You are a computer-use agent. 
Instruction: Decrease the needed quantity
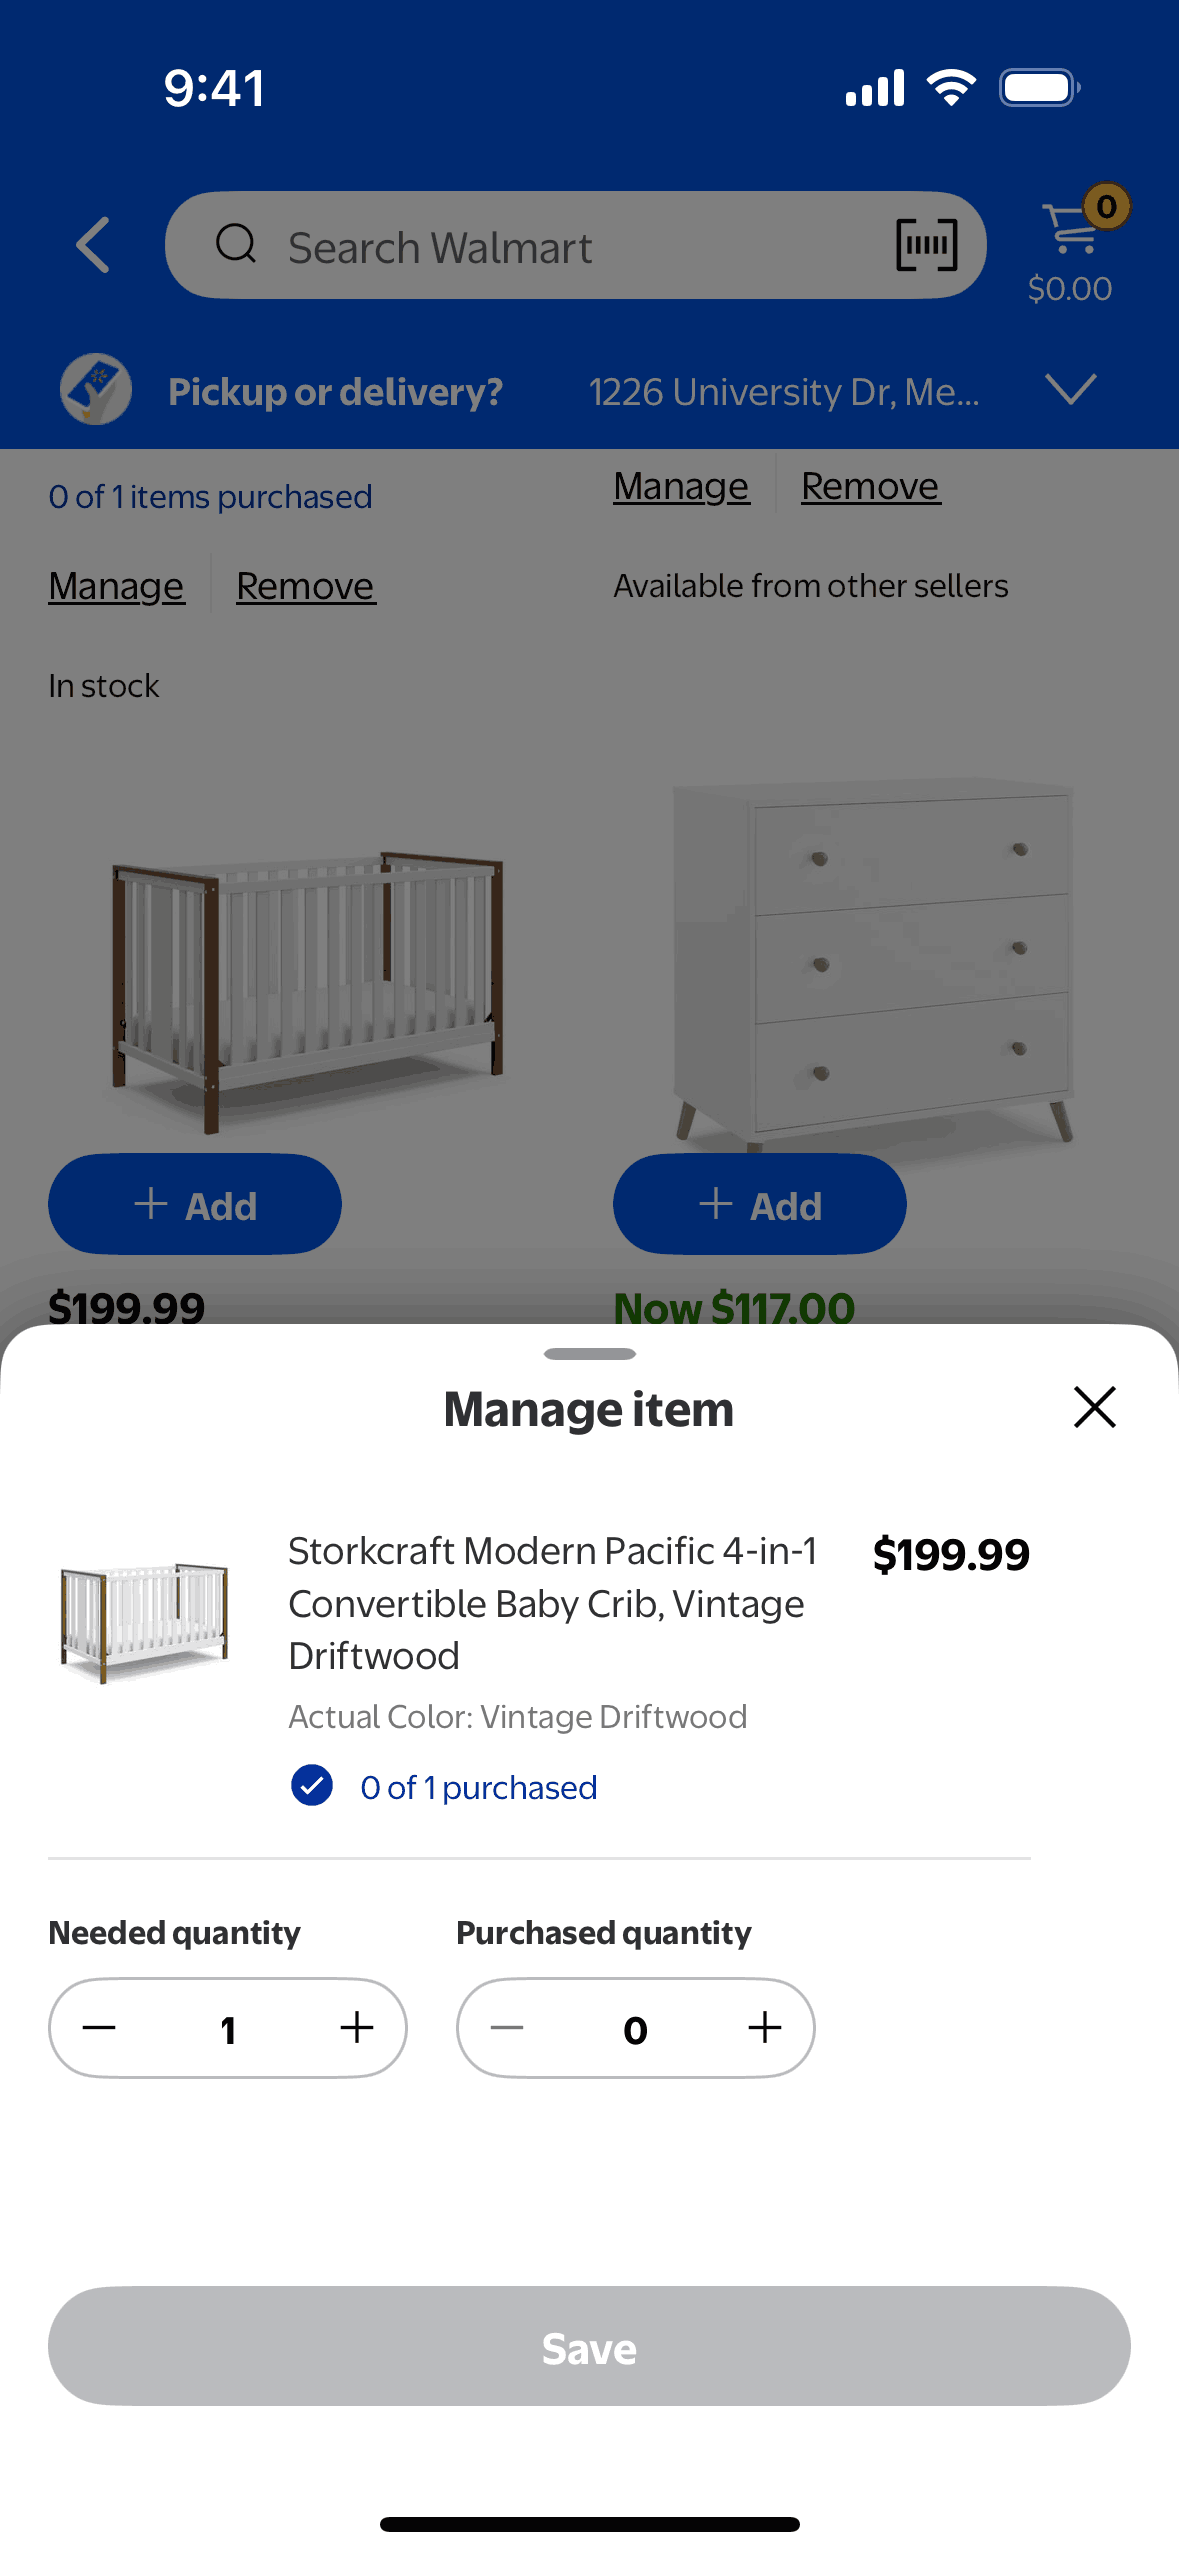[99, 2028]
